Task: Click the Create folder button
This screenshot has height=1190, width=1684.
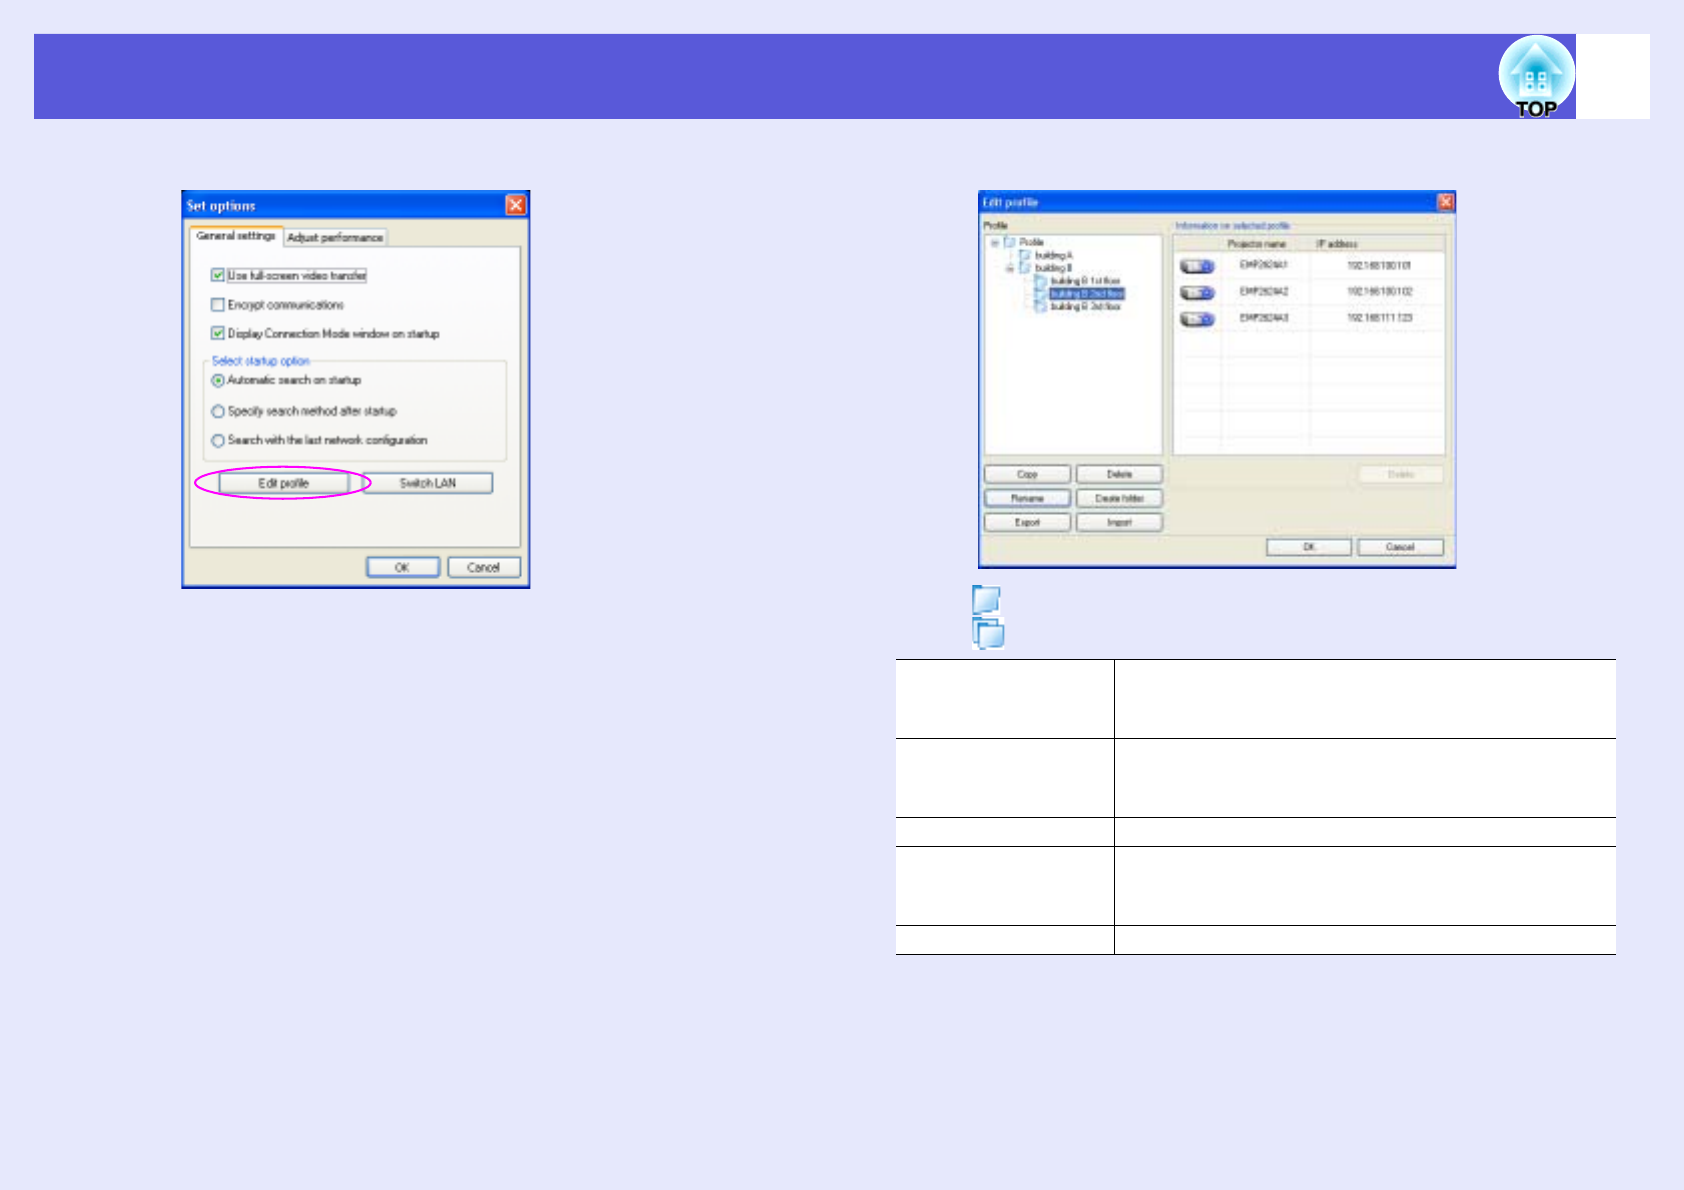Action: point(1119,498)
